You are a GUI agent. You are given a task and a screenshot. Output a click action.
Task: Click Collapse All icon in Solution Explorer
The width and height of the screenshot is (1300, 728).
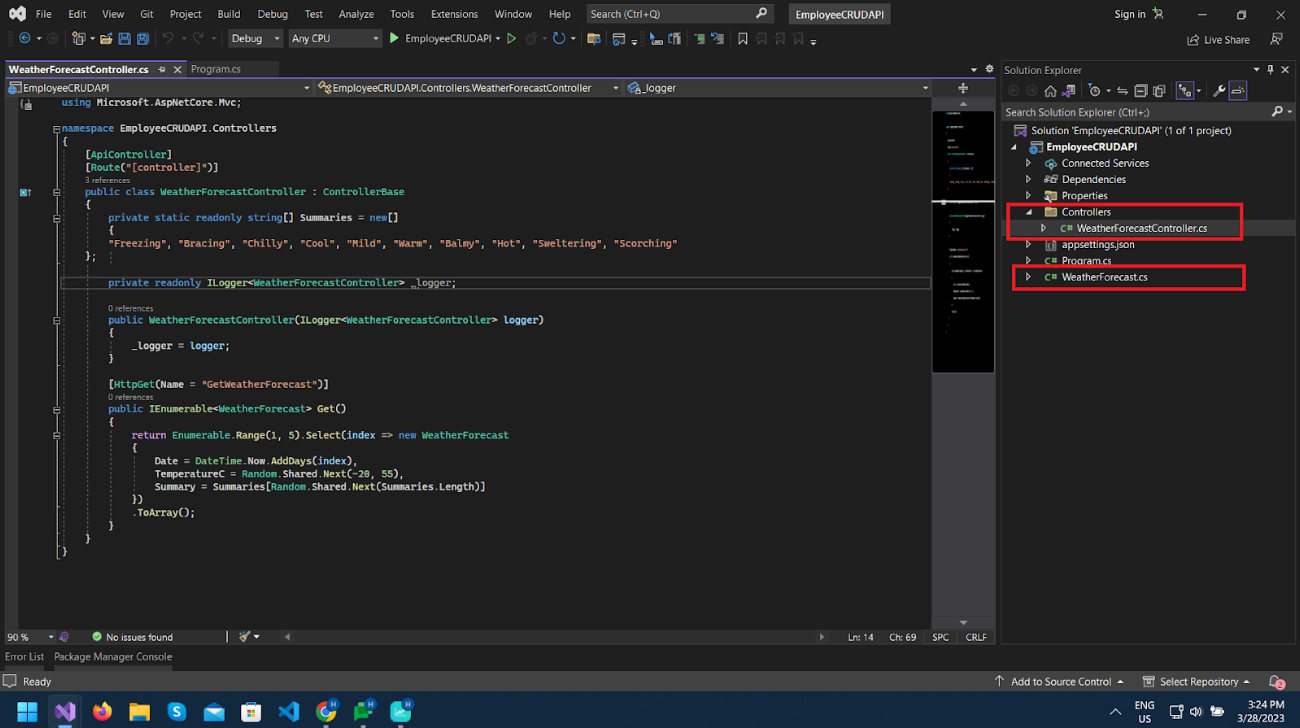pyautogui.click(x=1141, y=91)
